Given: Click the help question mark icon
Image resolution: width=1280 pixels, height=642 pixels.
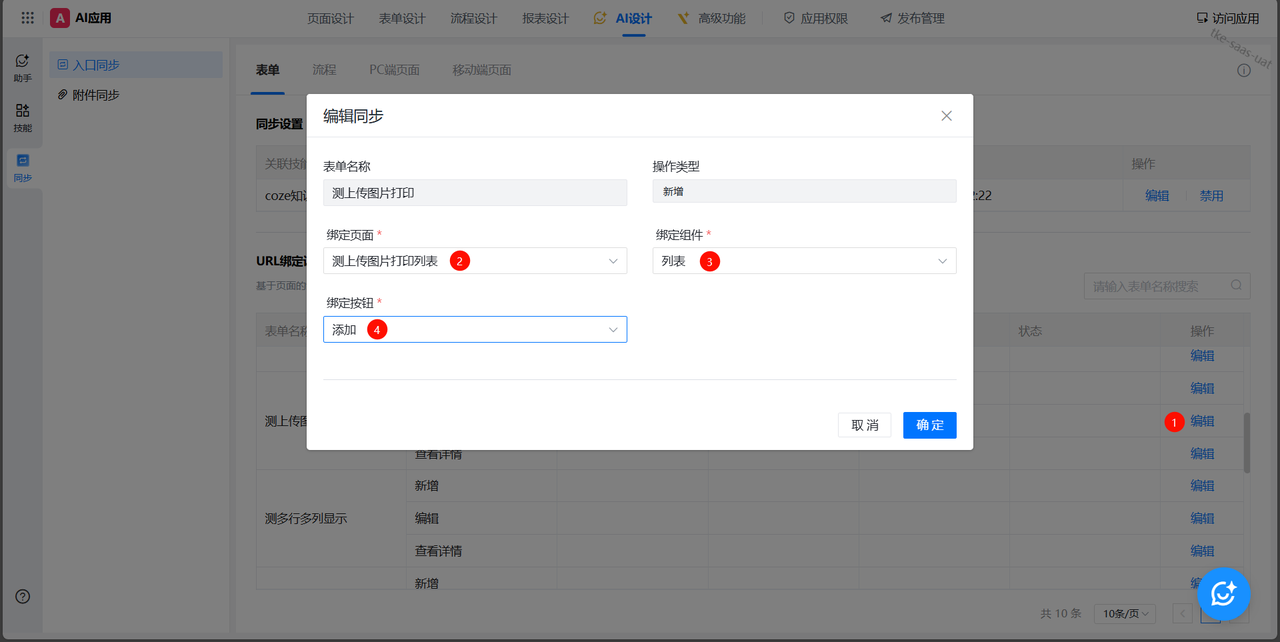Looking at the screenshot, I should pyautogui.click(x=22, y=596).
